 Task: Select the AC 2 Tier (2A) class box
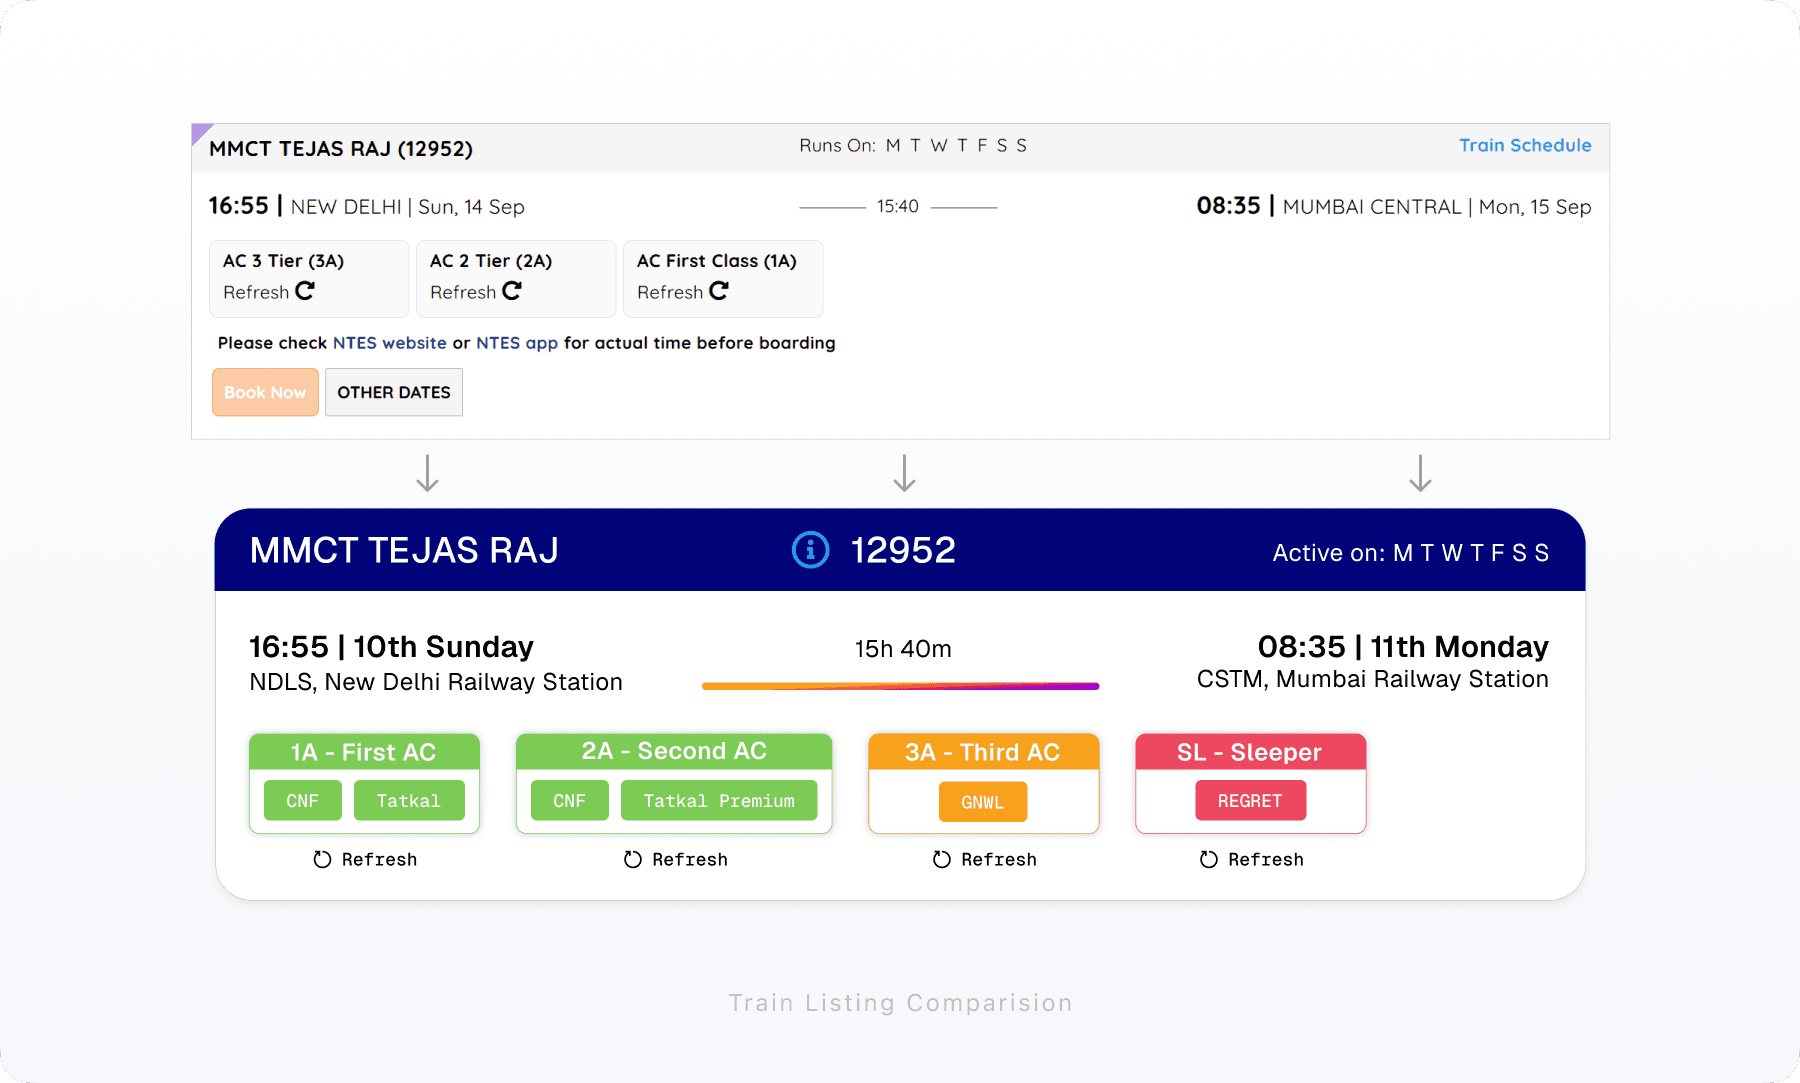tap(516, 278)
